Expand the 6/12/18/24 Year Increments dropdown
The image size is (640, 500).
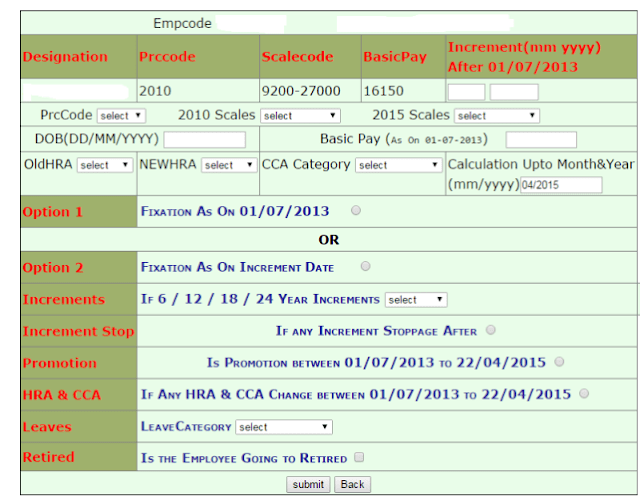pyautogui.click(x=416, y=300)
